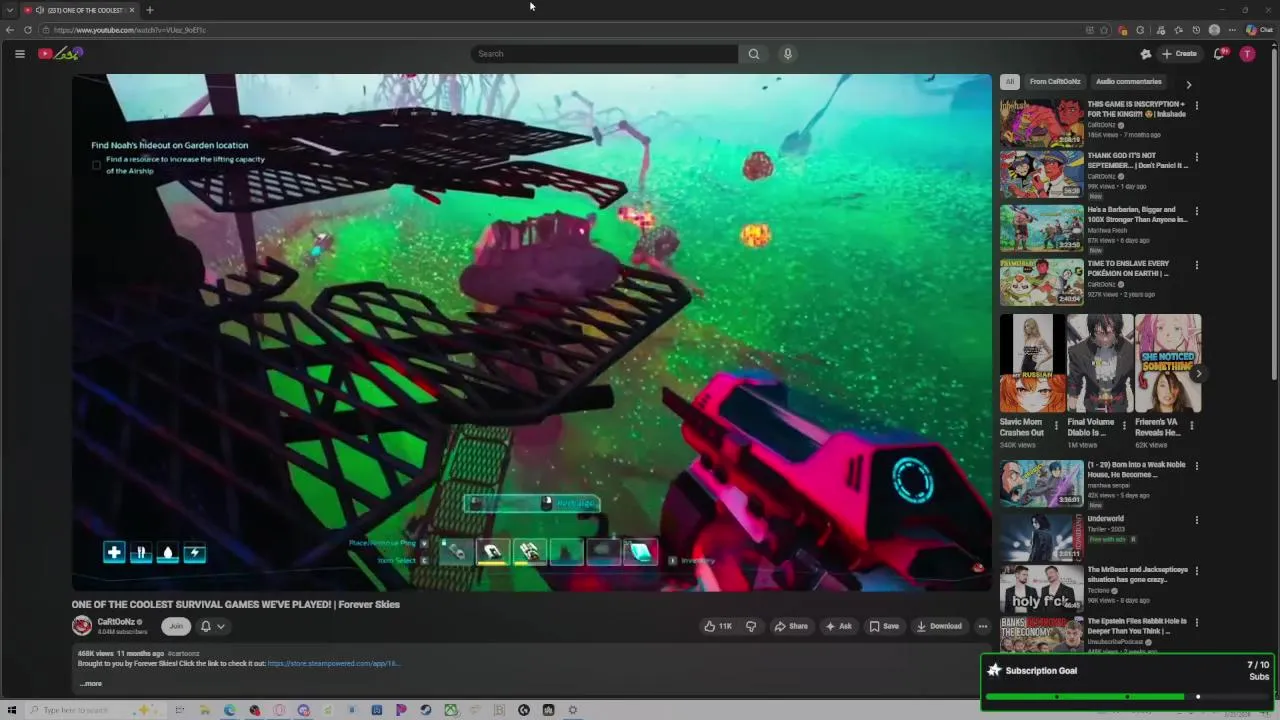Click the Create video button
Image resolution: width=1280 pixels, height=720 pixels.
[x=1179, y=54]
